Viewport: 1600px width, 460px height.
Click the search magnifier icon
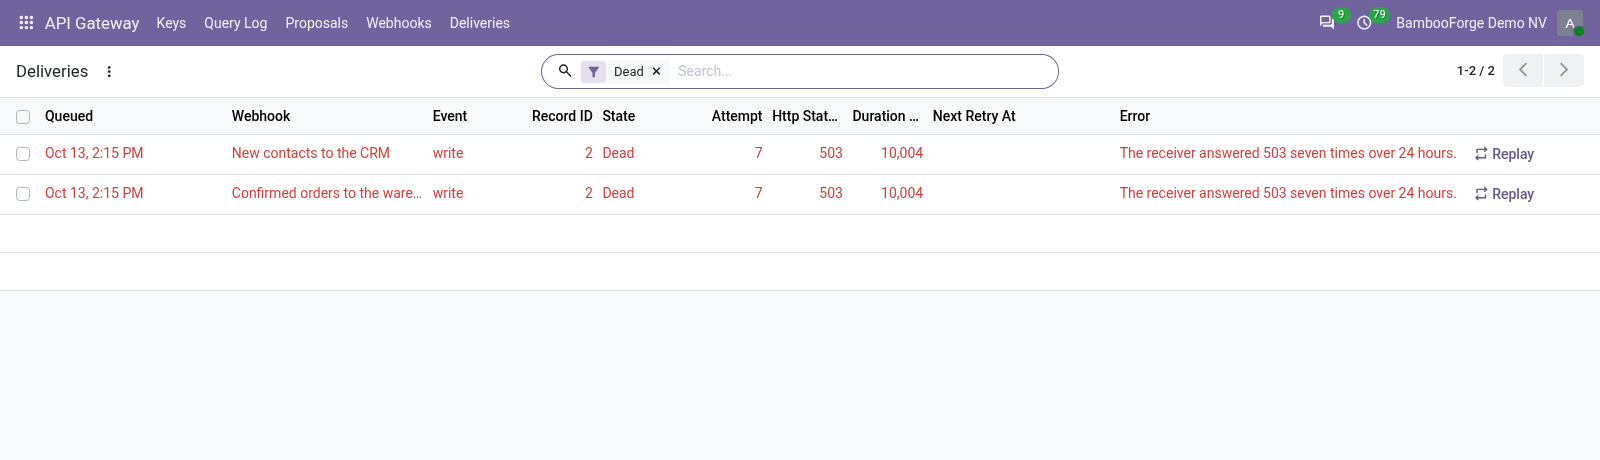pyautogui.click(x=565, y=71)
